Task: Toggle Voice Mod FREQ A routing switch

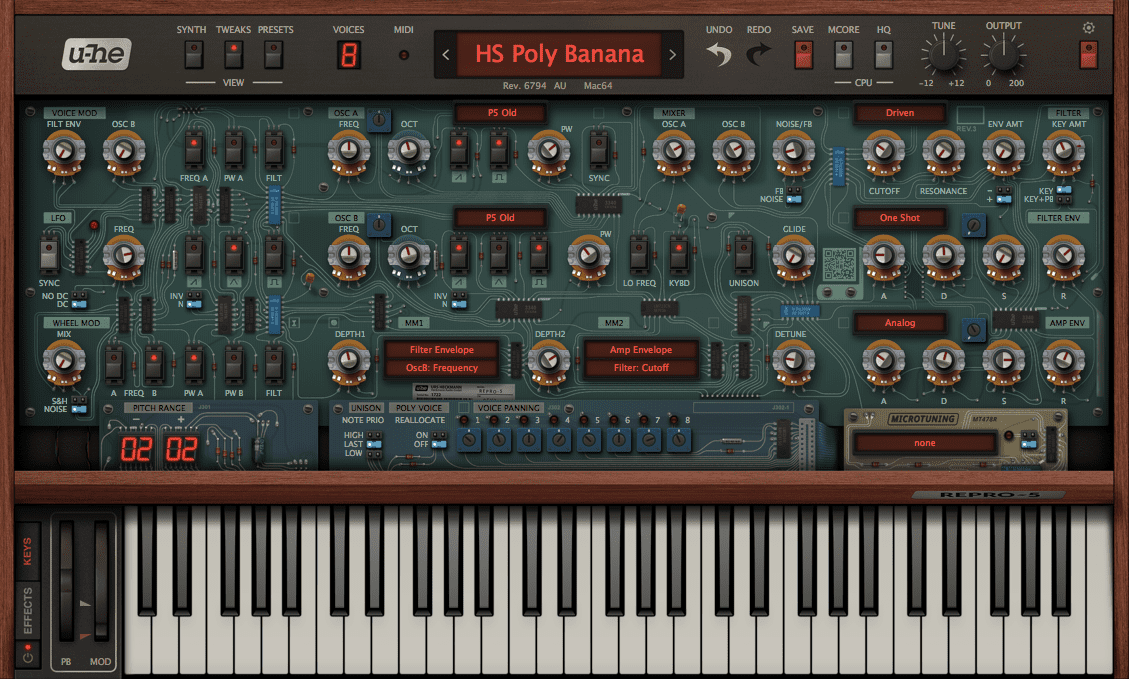Action: [194, 150]
